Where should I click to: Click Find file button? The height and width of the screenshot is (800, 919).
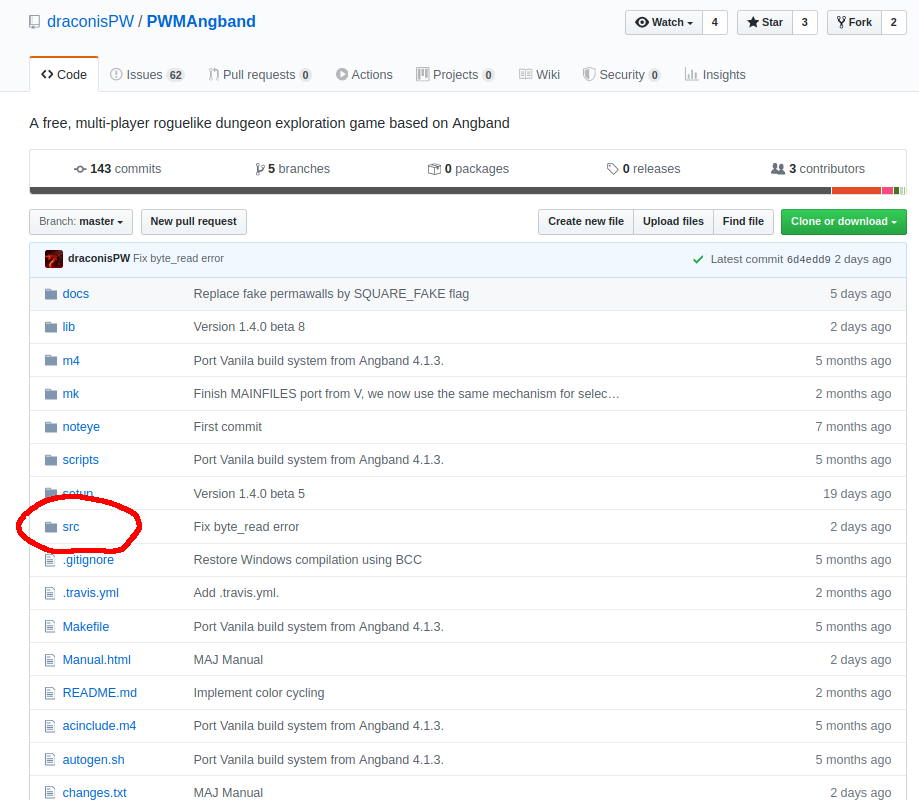(x=743, y=222)
